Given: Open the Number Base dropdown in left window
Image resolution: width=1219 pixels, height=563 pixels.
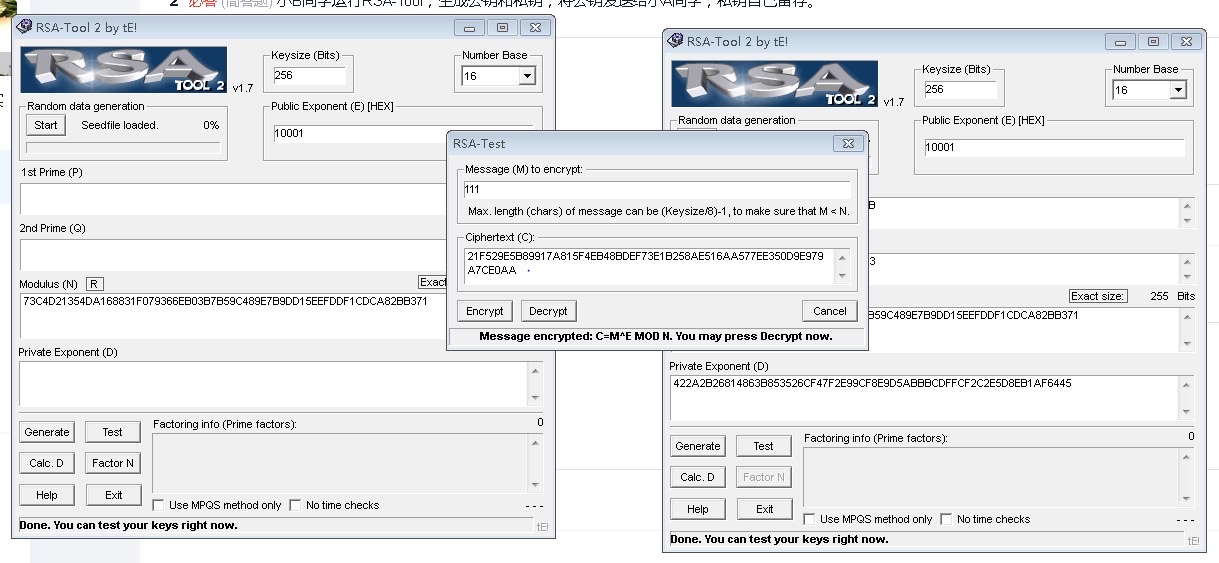Looking at the screenshot, I should tap(527, 76).
